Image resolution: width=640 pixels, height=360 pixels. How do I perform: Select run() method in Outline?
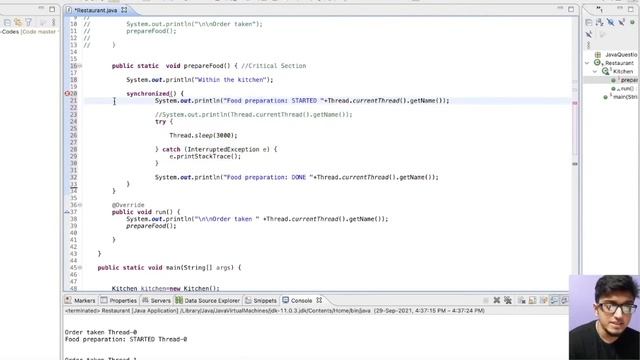623,89
